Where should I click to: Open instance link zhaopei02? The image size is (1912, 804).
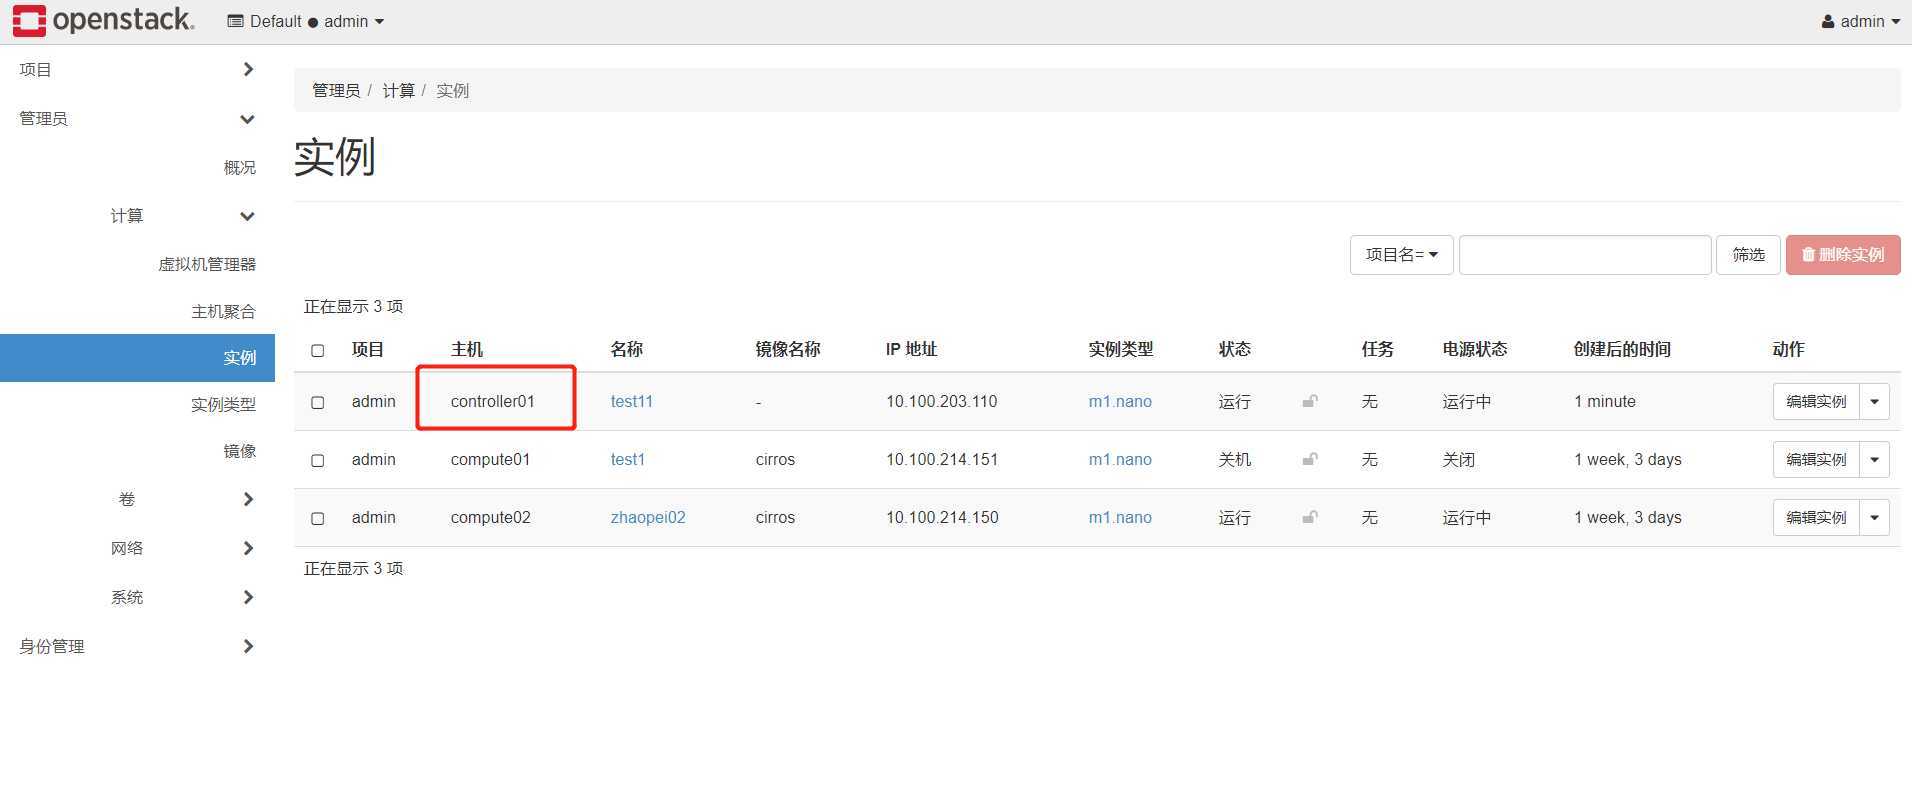tap(648, 517)
